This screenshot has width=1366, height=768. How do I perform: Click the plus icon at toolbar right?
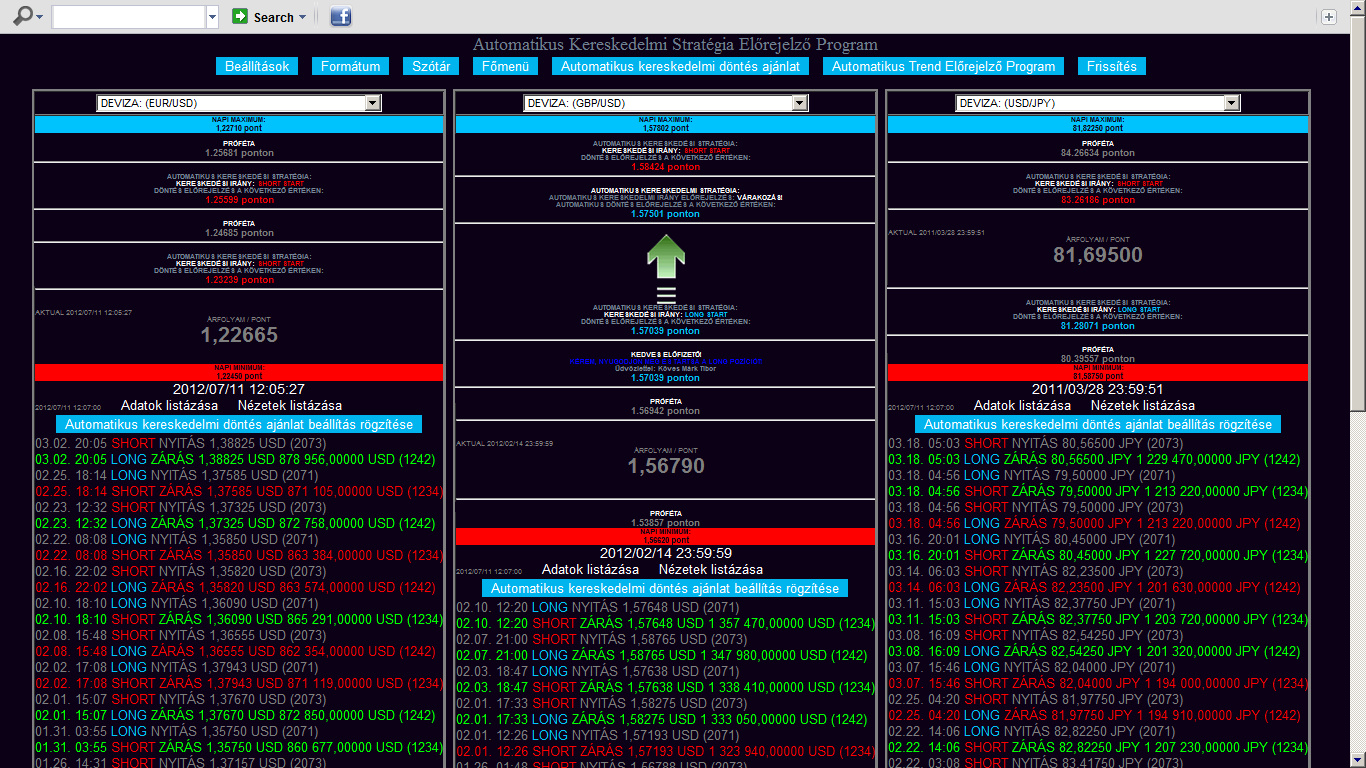pos(1328,17)
